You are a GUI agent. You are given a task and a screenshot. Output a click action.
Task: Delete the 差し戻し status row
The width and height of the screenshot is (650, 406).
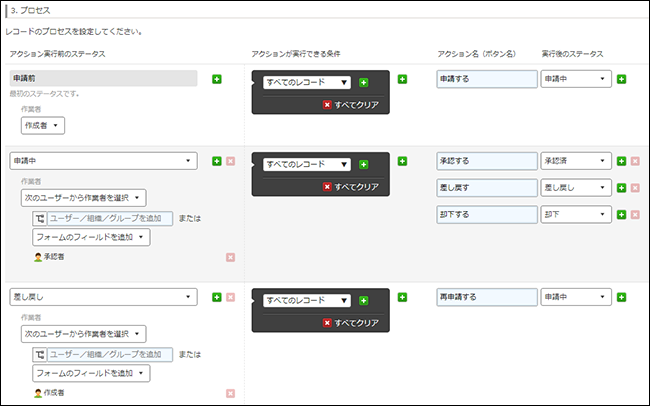tap(230, 297)
